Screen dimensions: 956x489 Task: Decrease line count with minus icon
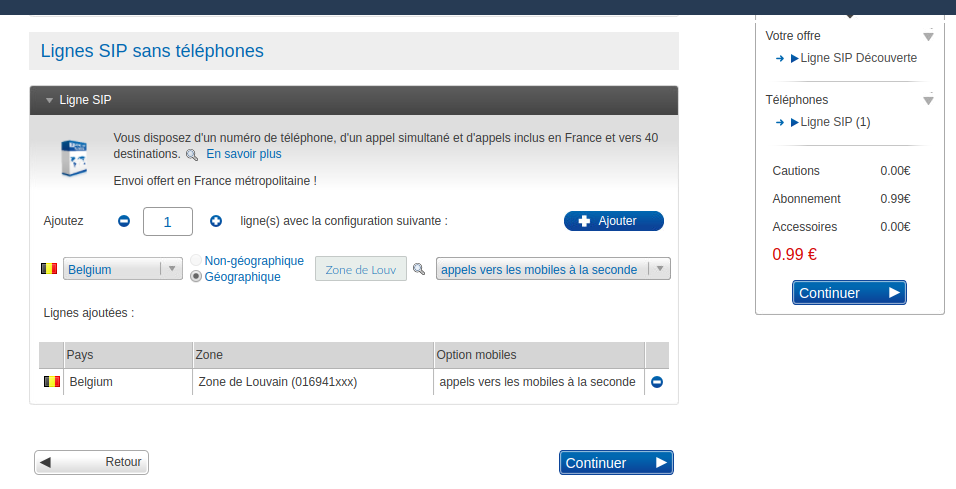pos(124,221)
